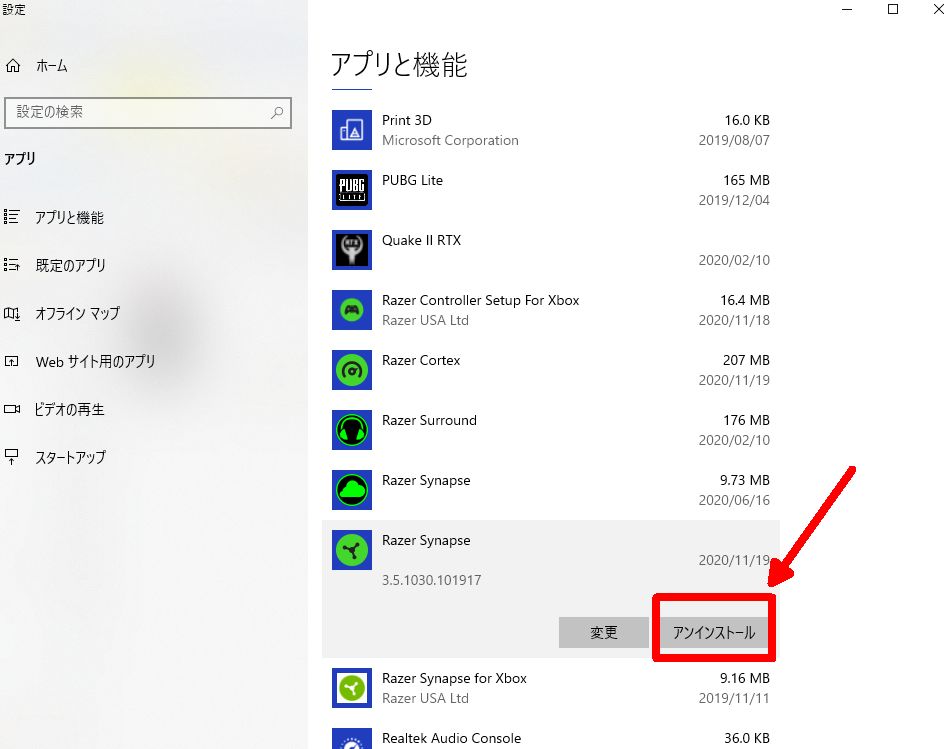Click the 16.4 MB size value

744,300
